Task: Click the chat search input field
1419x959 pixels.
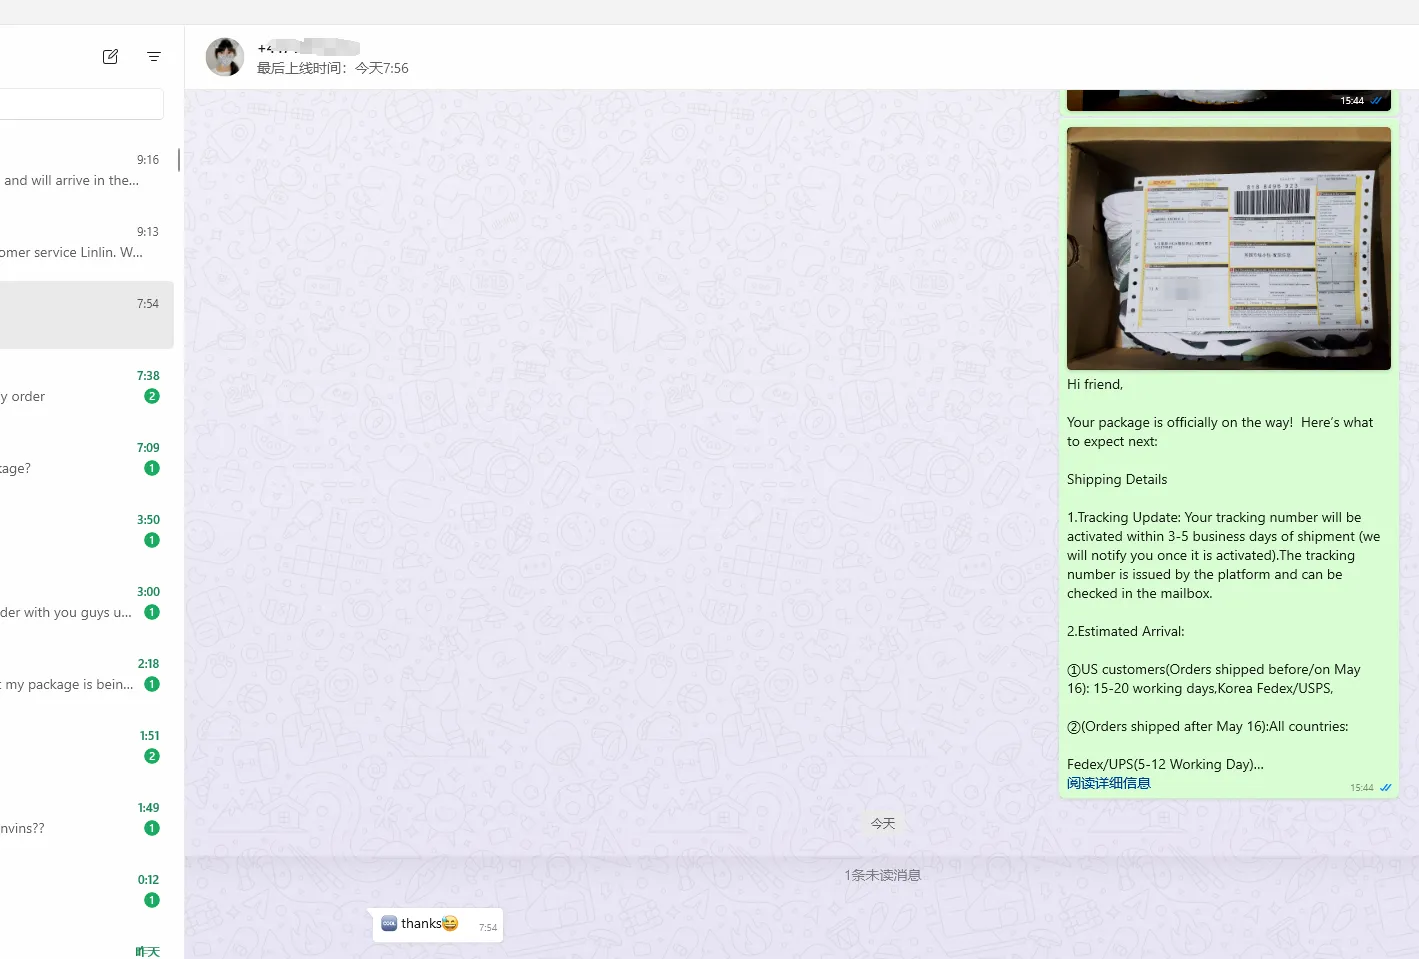Action: [x=80, y=104]
